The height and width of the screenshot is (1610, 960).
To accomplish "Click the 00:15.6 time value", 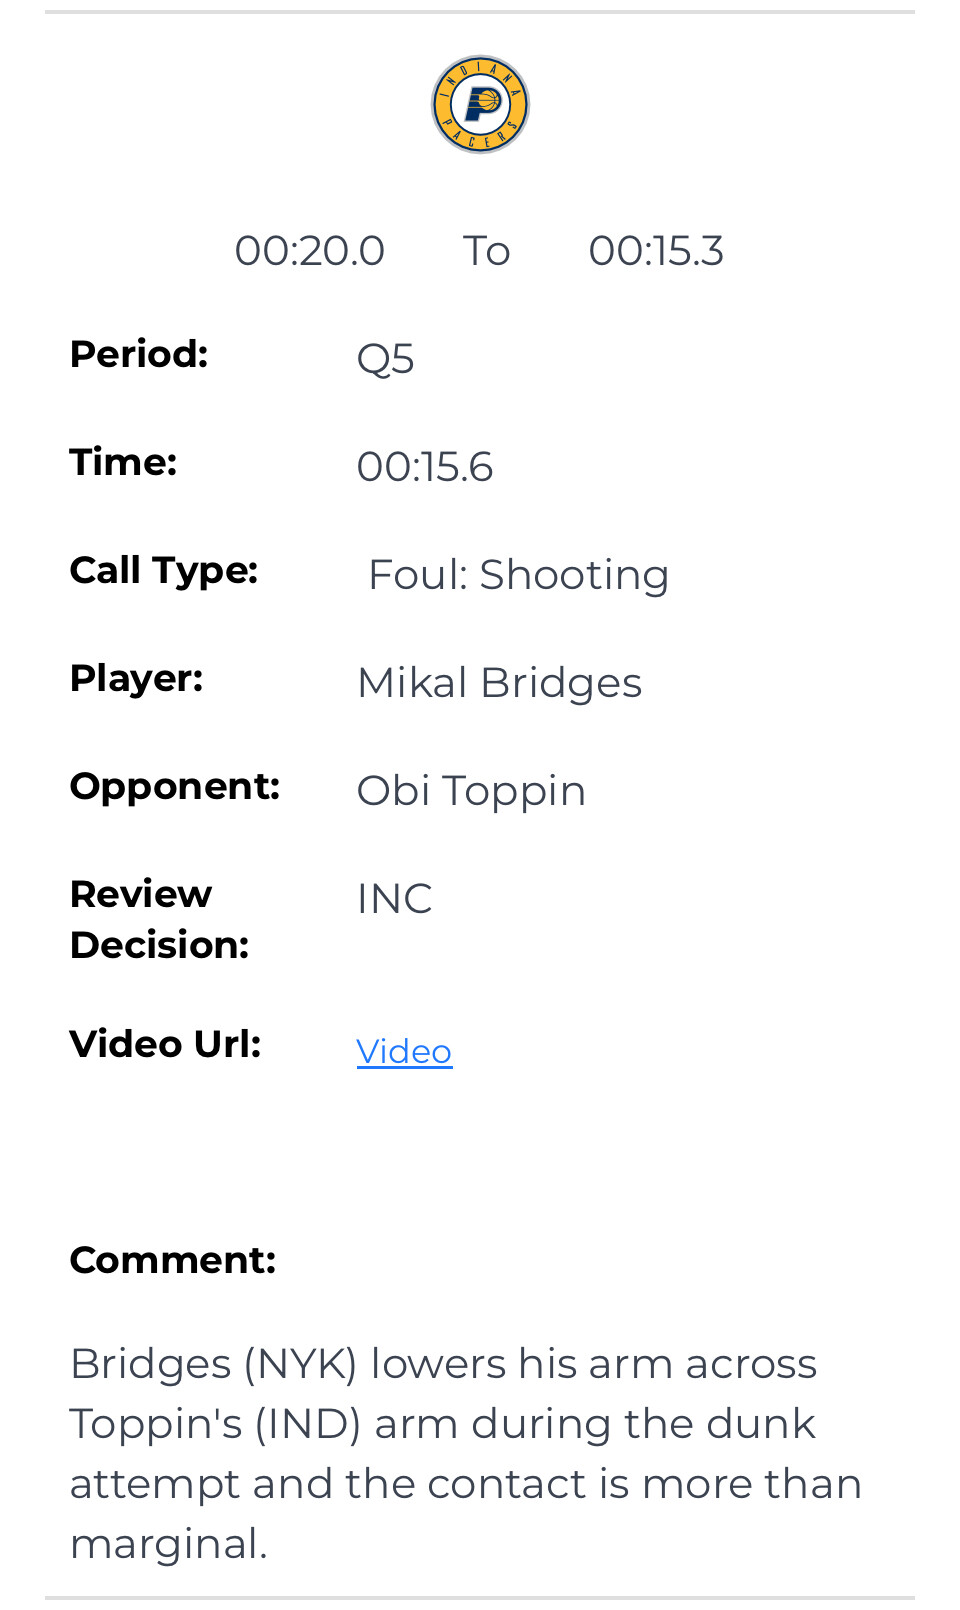I will [425, 466].
